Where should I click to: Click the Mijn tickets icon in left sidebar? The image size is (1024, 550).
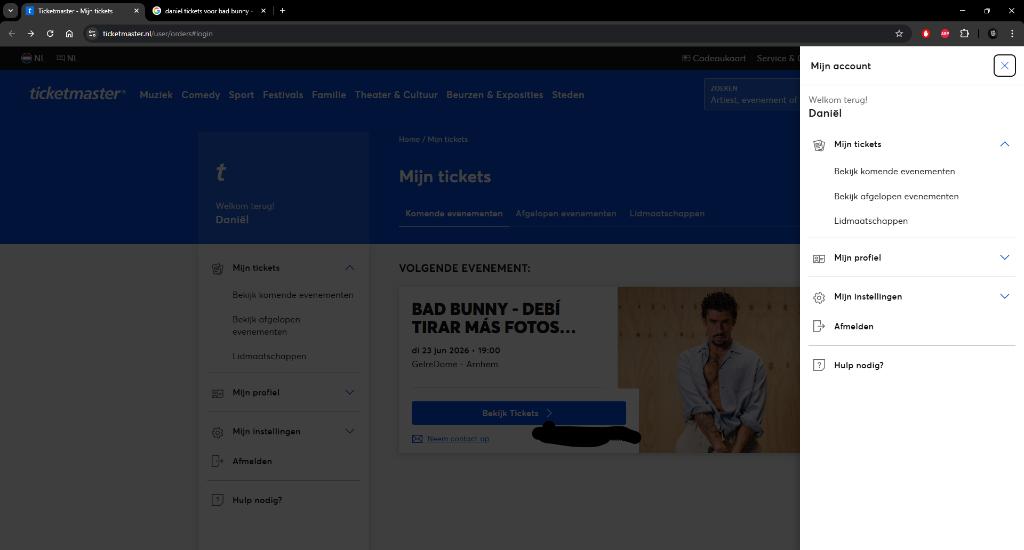pos(217,268)
